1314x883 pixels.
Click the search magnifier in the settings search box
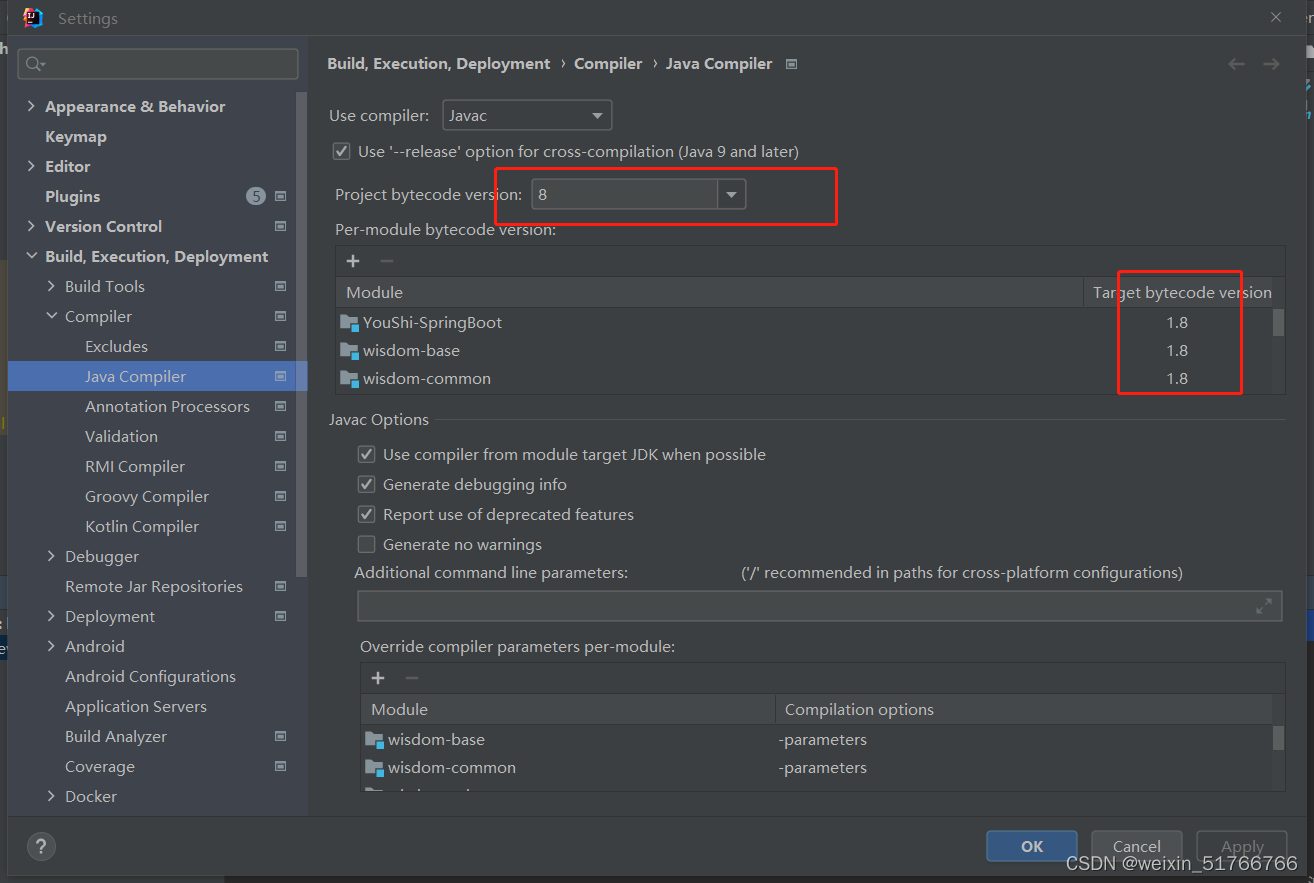[33, 63]
